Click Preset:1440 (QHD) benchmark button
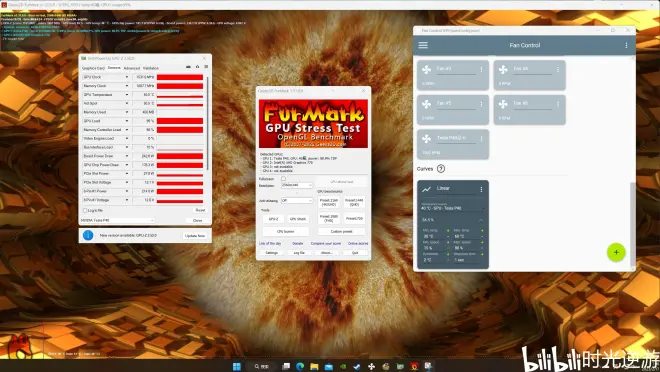660x372 pixels. pos(354,202)
